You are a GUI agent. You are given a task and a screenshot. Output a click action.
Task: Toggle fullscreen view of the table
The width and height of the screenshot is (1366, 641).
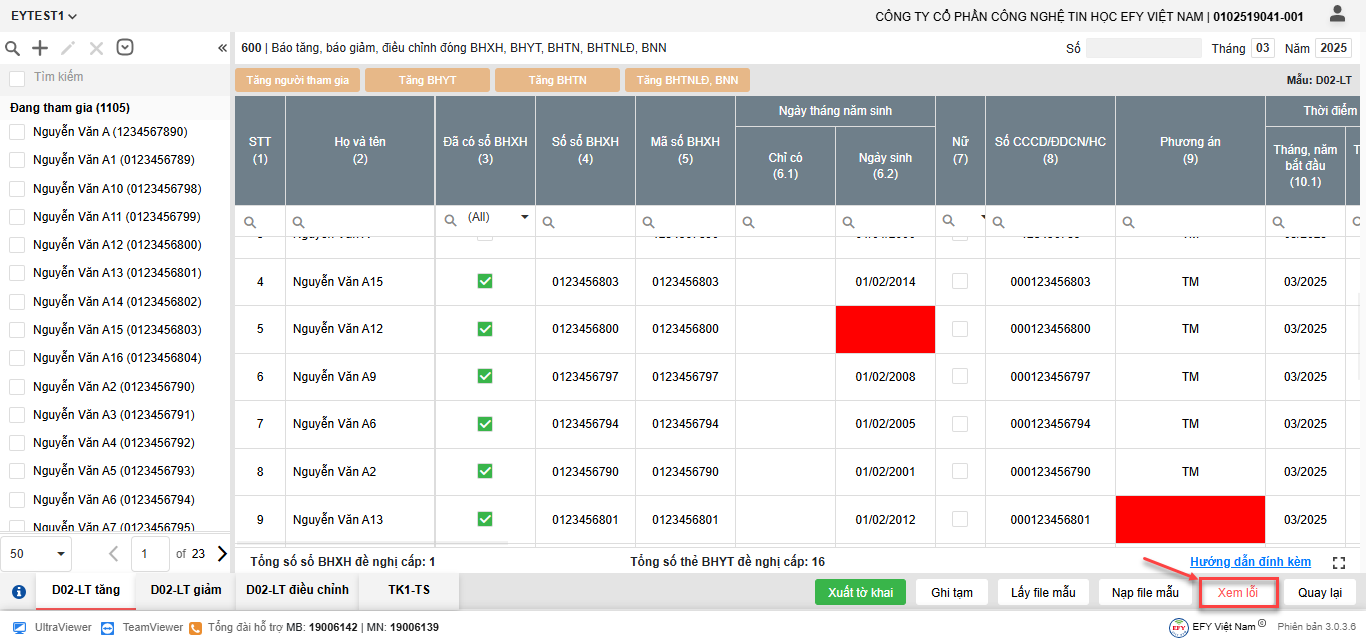1340,563
